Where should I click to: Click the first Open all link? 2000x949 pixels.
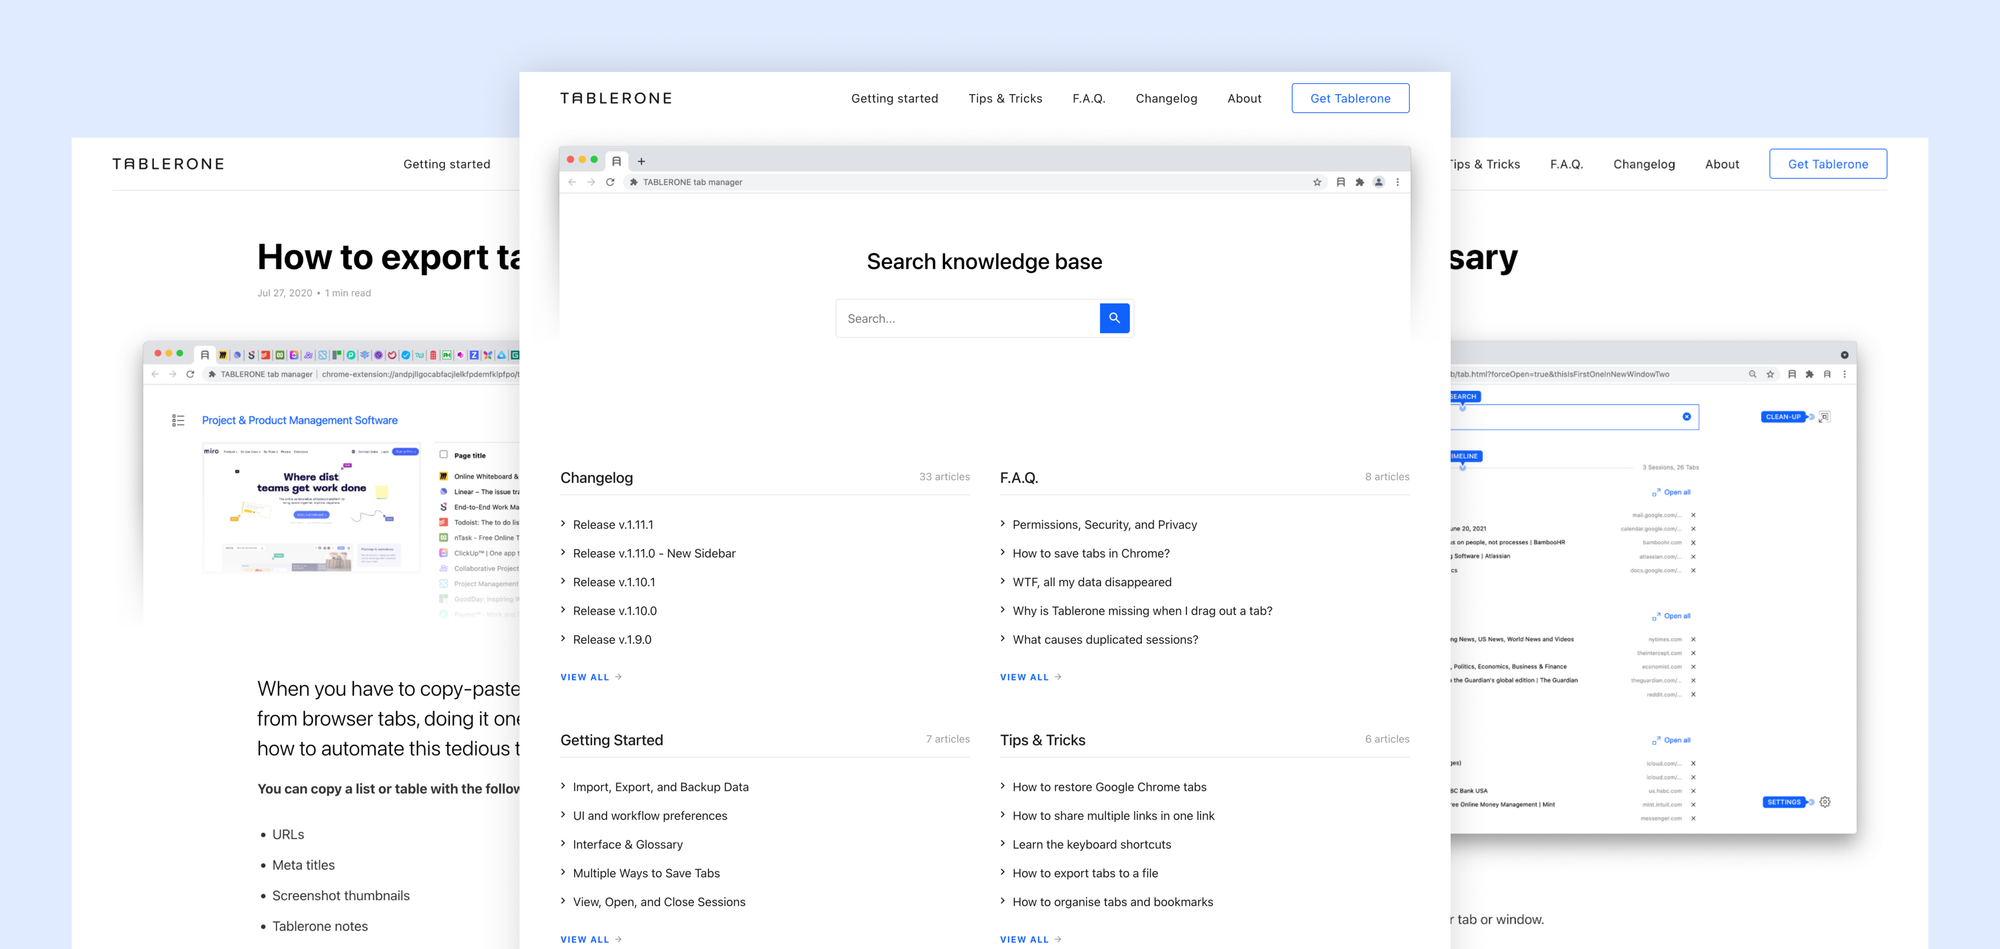coord(1672,492)
